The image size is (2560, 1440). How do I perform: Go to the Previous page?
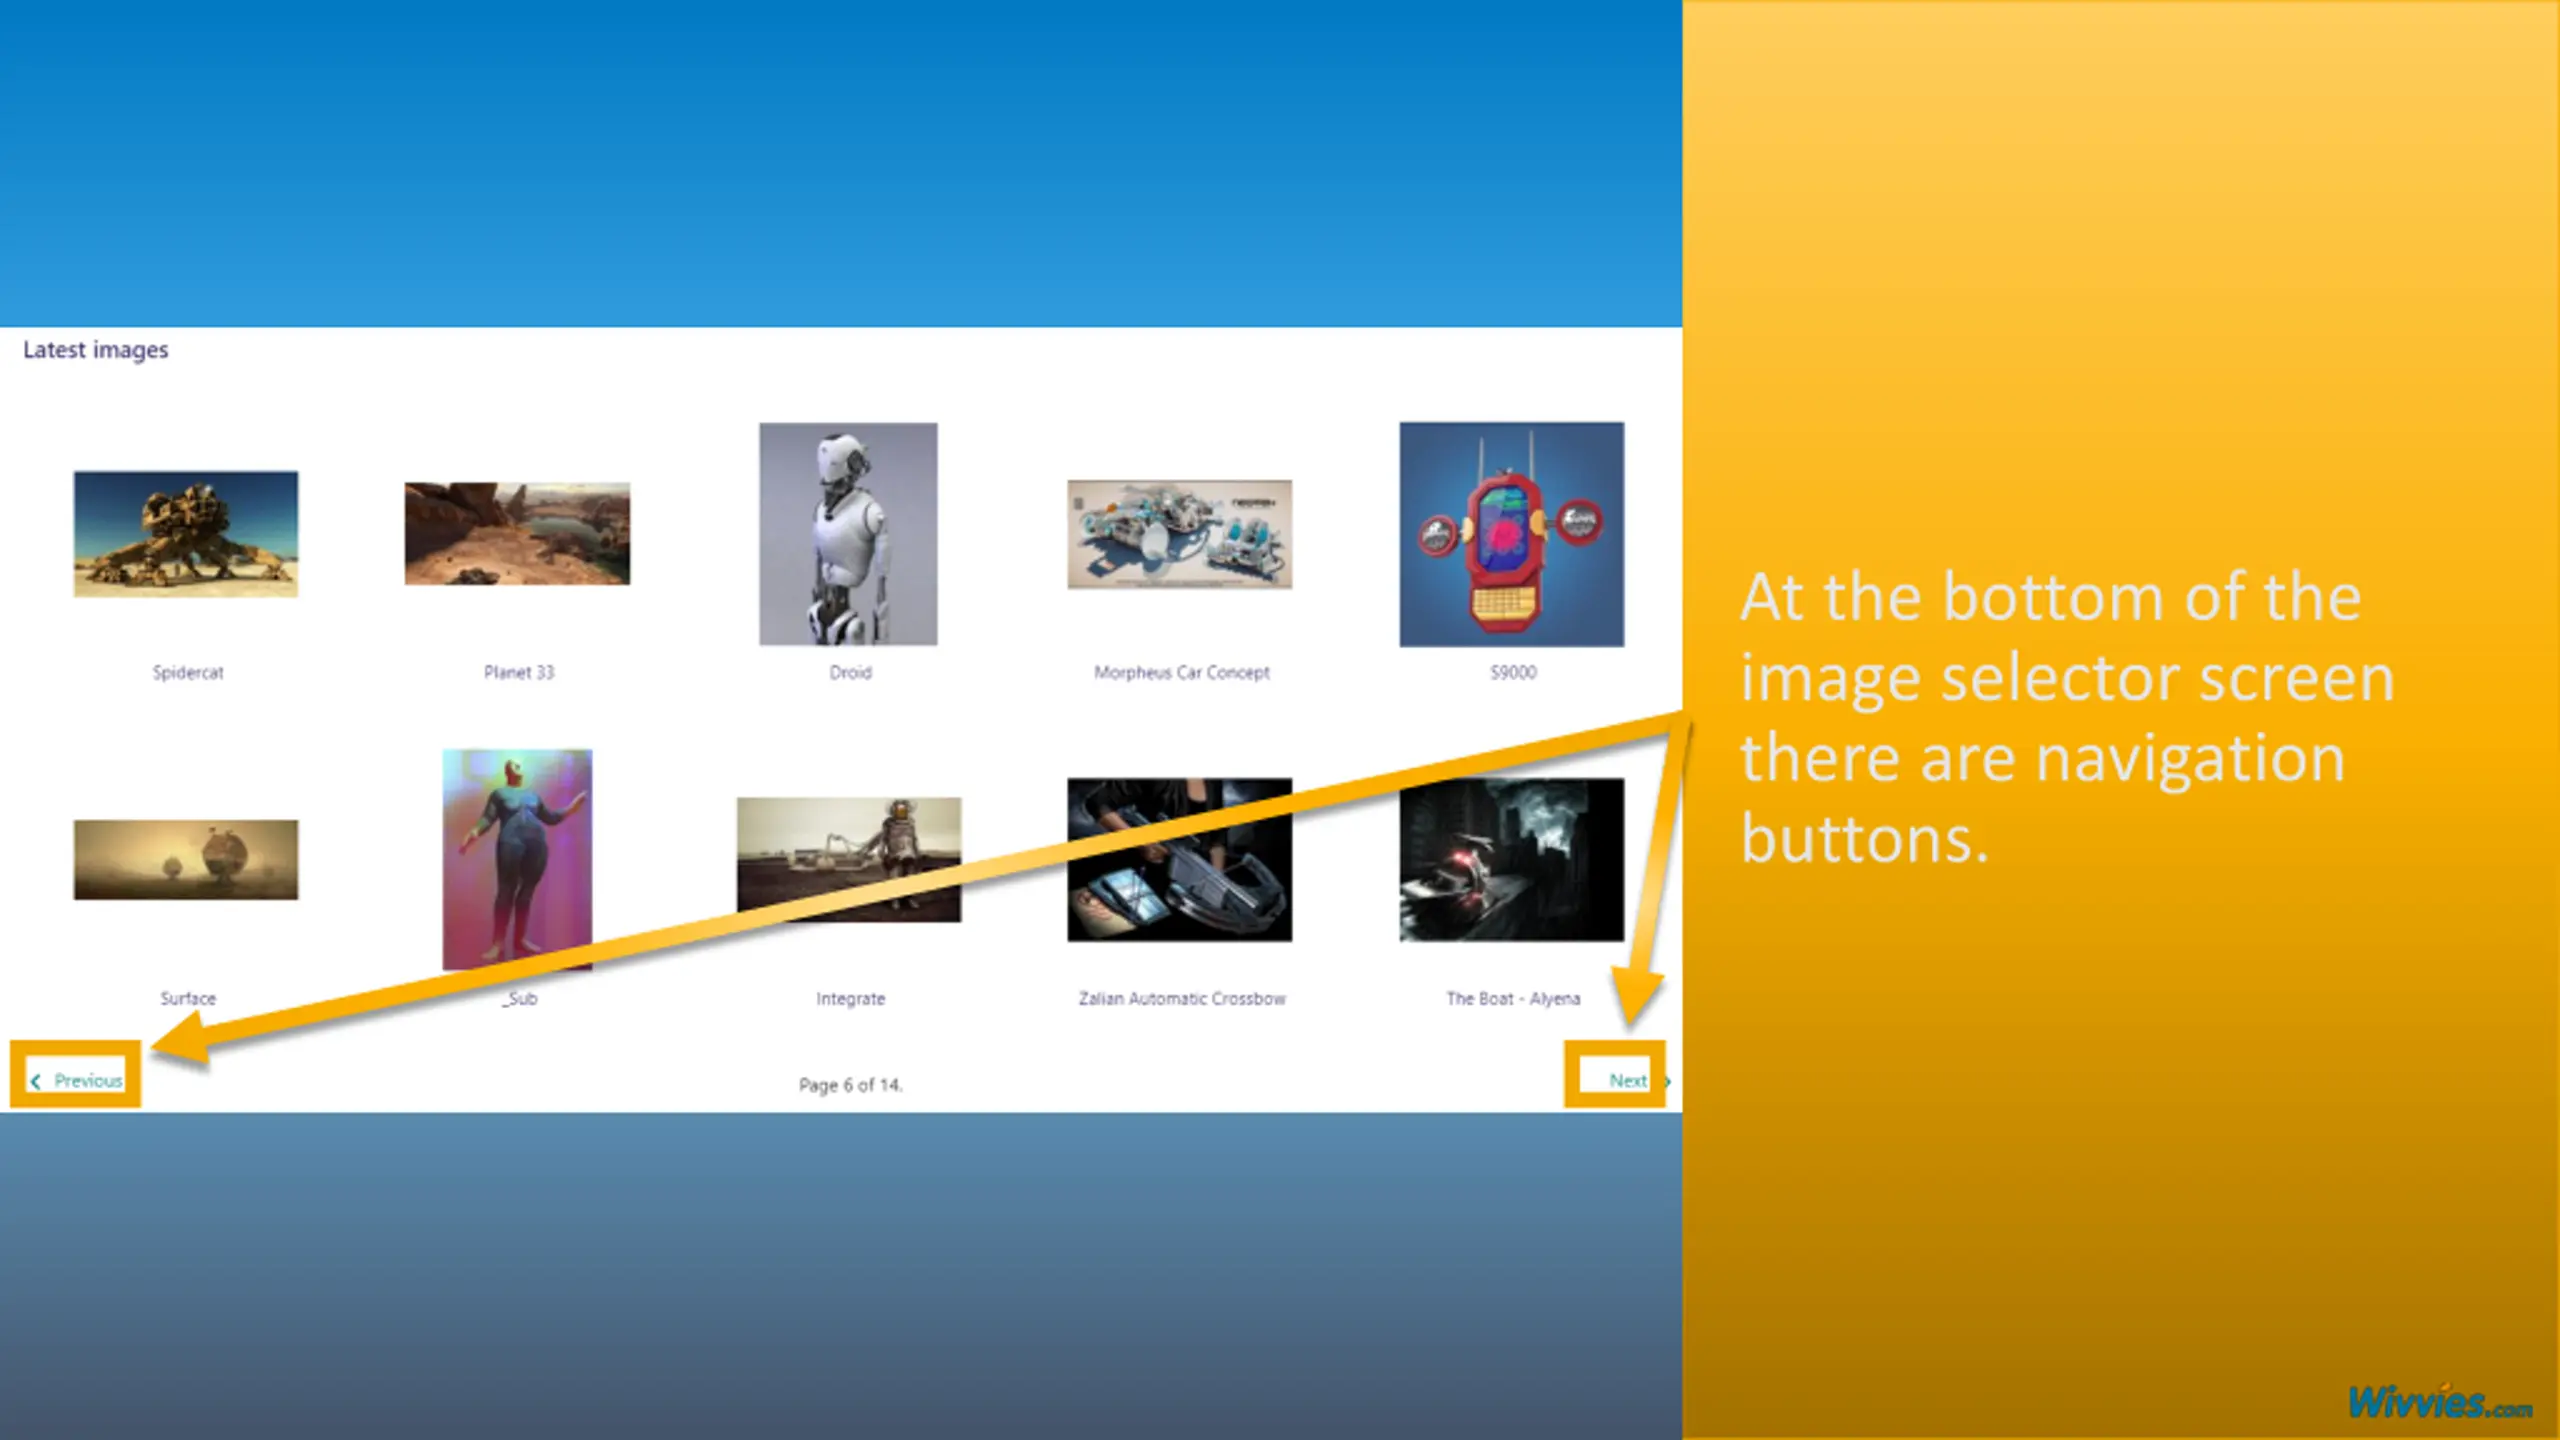tap(88, 1080)
